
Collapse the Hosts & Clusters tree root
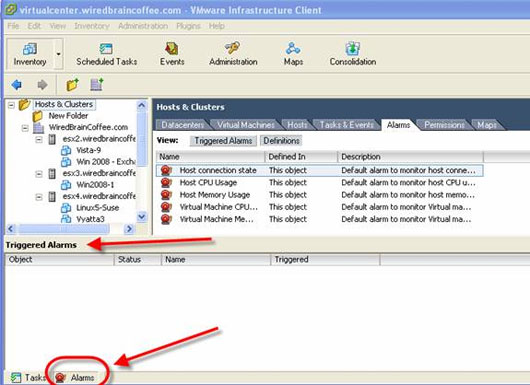11,105
